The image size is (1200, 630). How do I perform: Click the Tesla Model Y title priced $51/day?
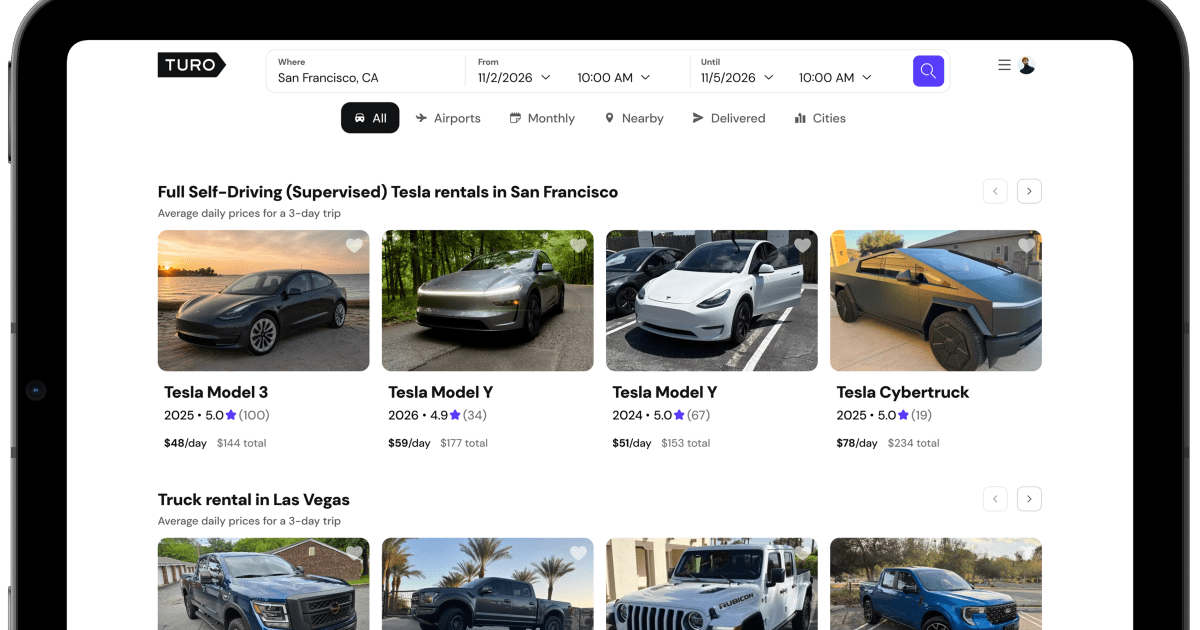pos(665,392)
